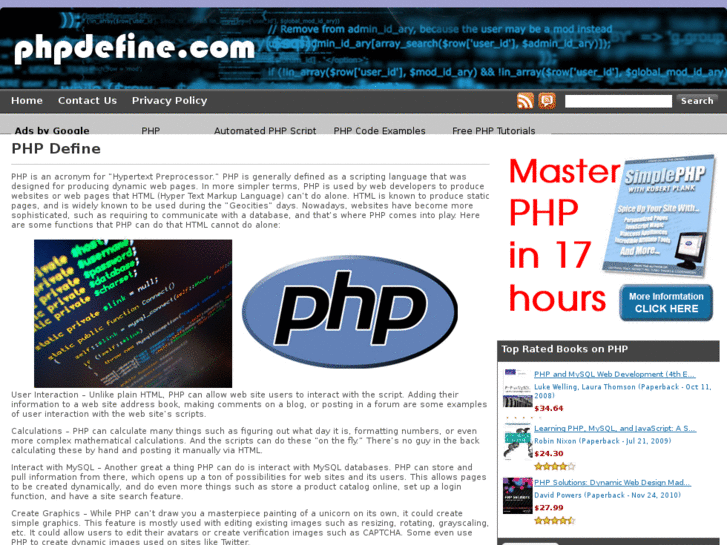Open the PHP source code photo
The image size is (727, 545).
[x=133, y=314]
